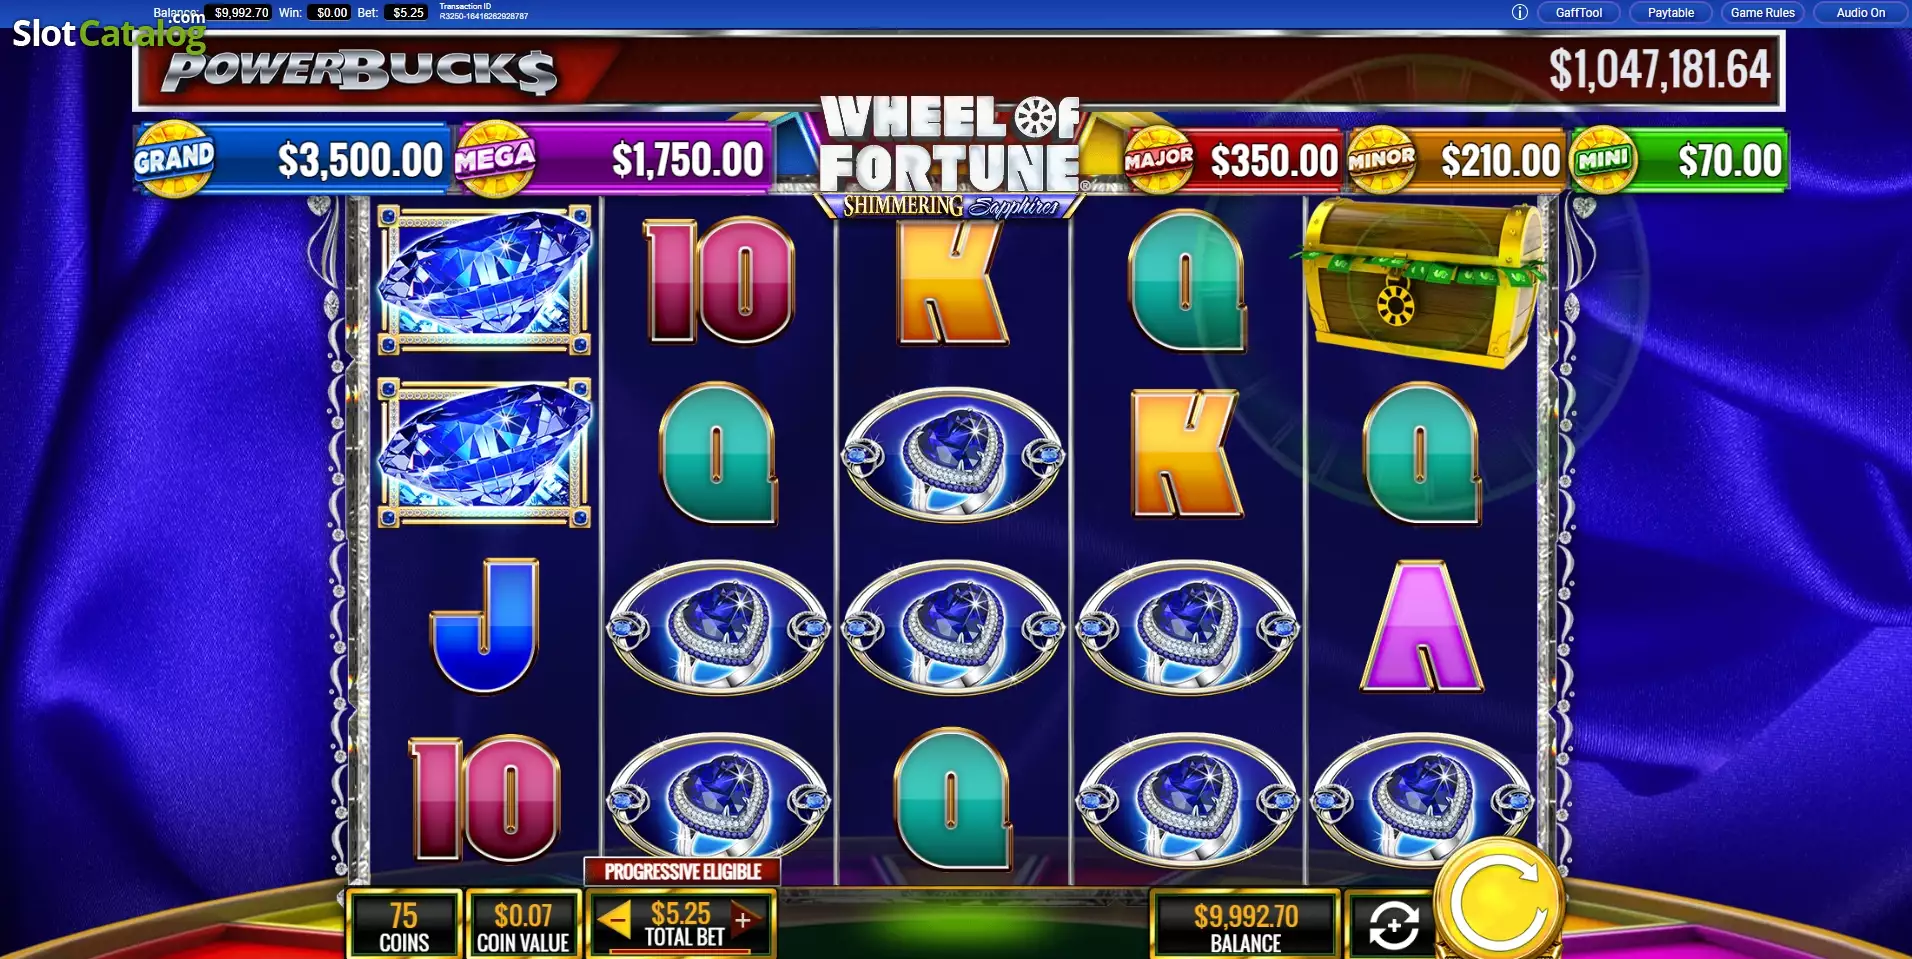Open the GaffTool button
This screenshot has height=959, width=1912.
(1578, 13)
